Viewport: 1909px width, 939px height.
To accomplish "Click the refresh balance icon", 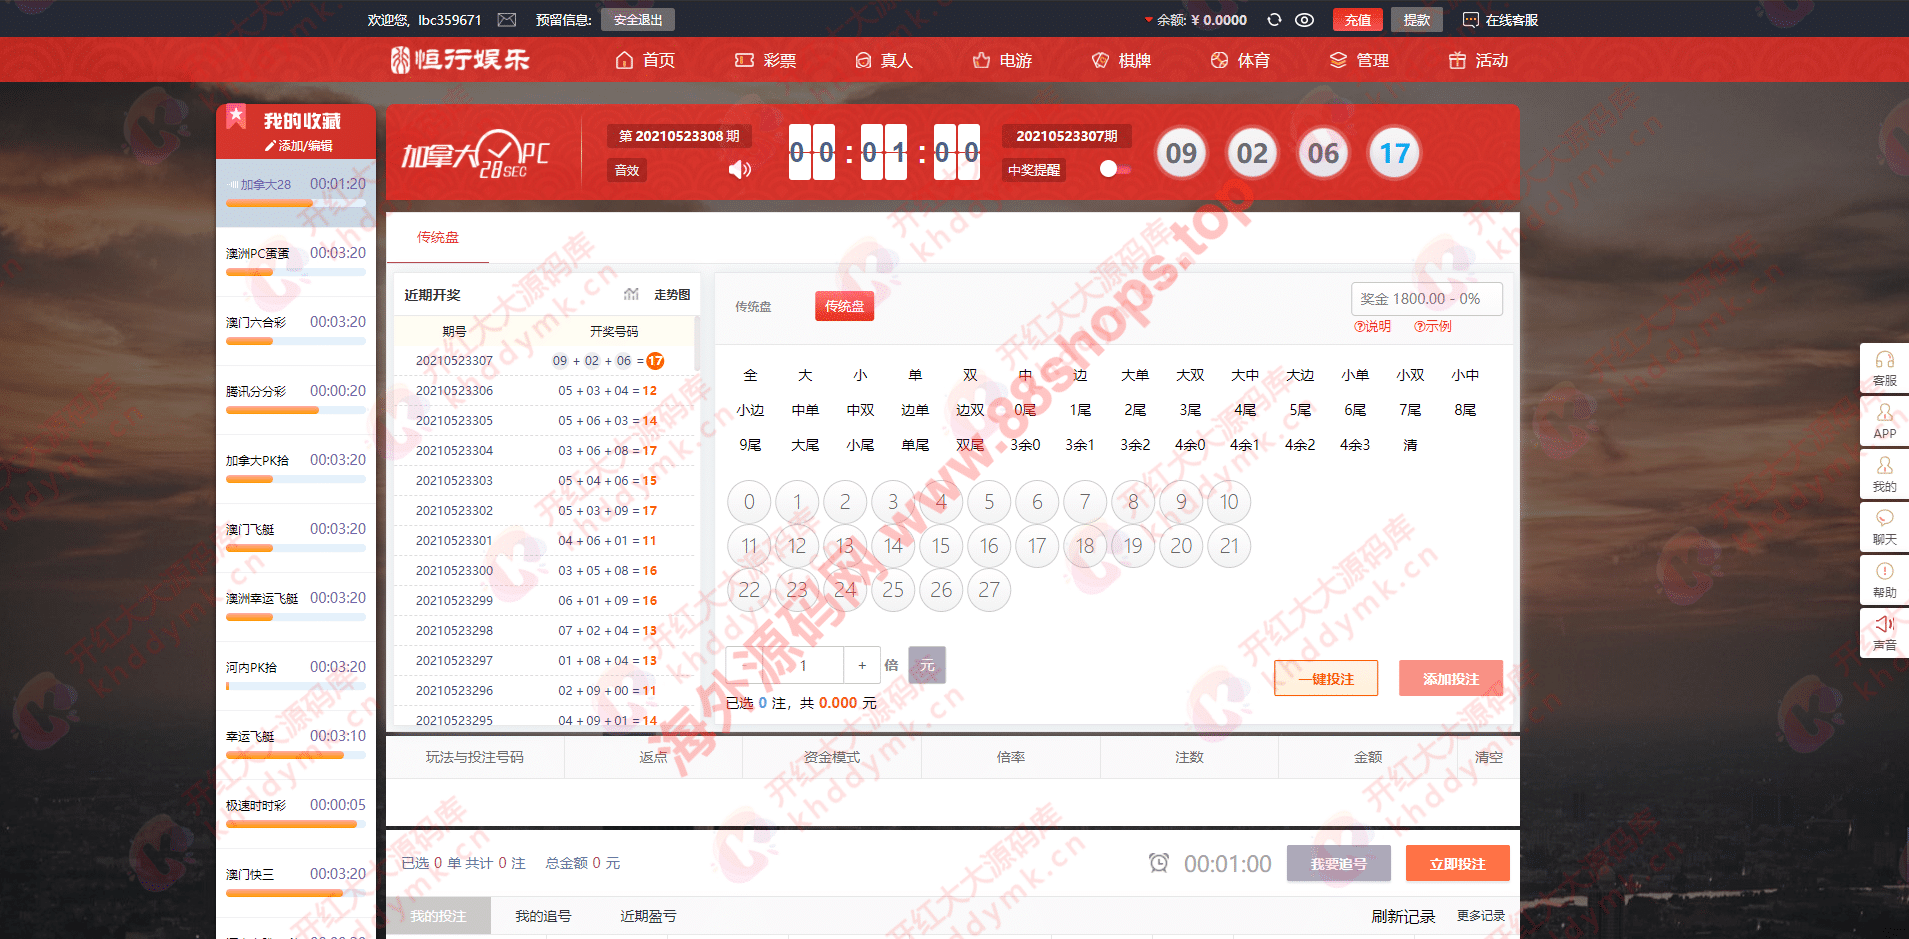I will coord(1274,20).
